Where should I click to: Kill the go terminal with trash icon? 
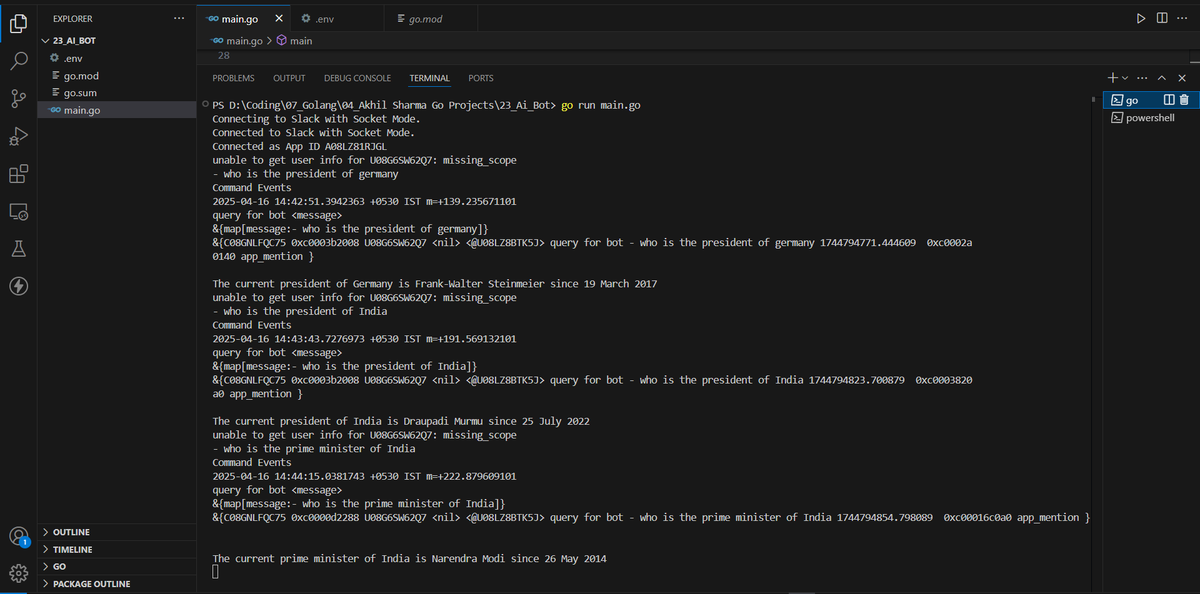tap(1184, 100)
